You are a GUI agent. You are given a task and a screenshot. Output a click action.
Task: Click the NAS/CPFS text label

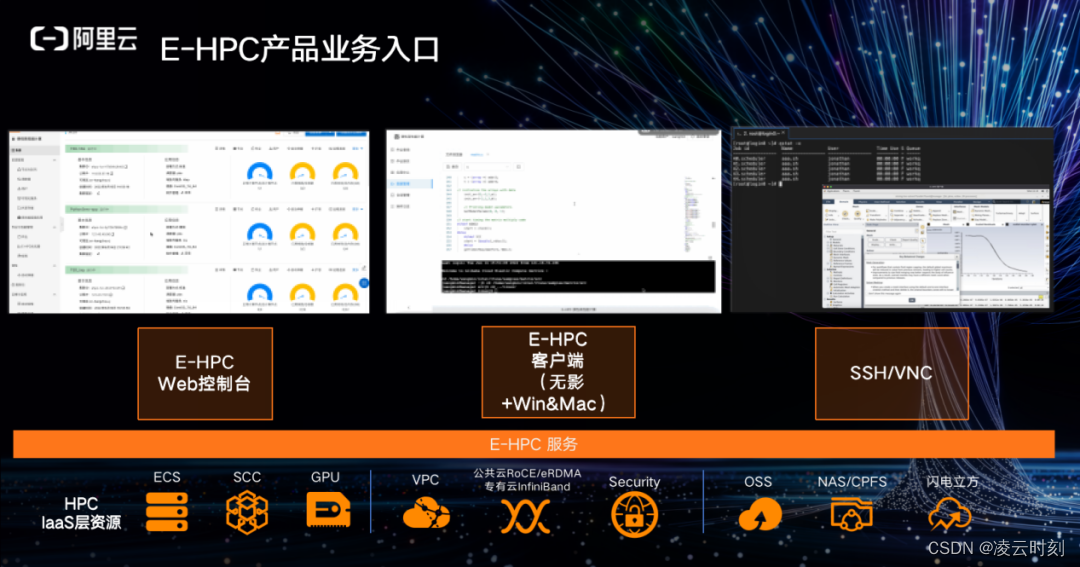[x=852, y=482]
